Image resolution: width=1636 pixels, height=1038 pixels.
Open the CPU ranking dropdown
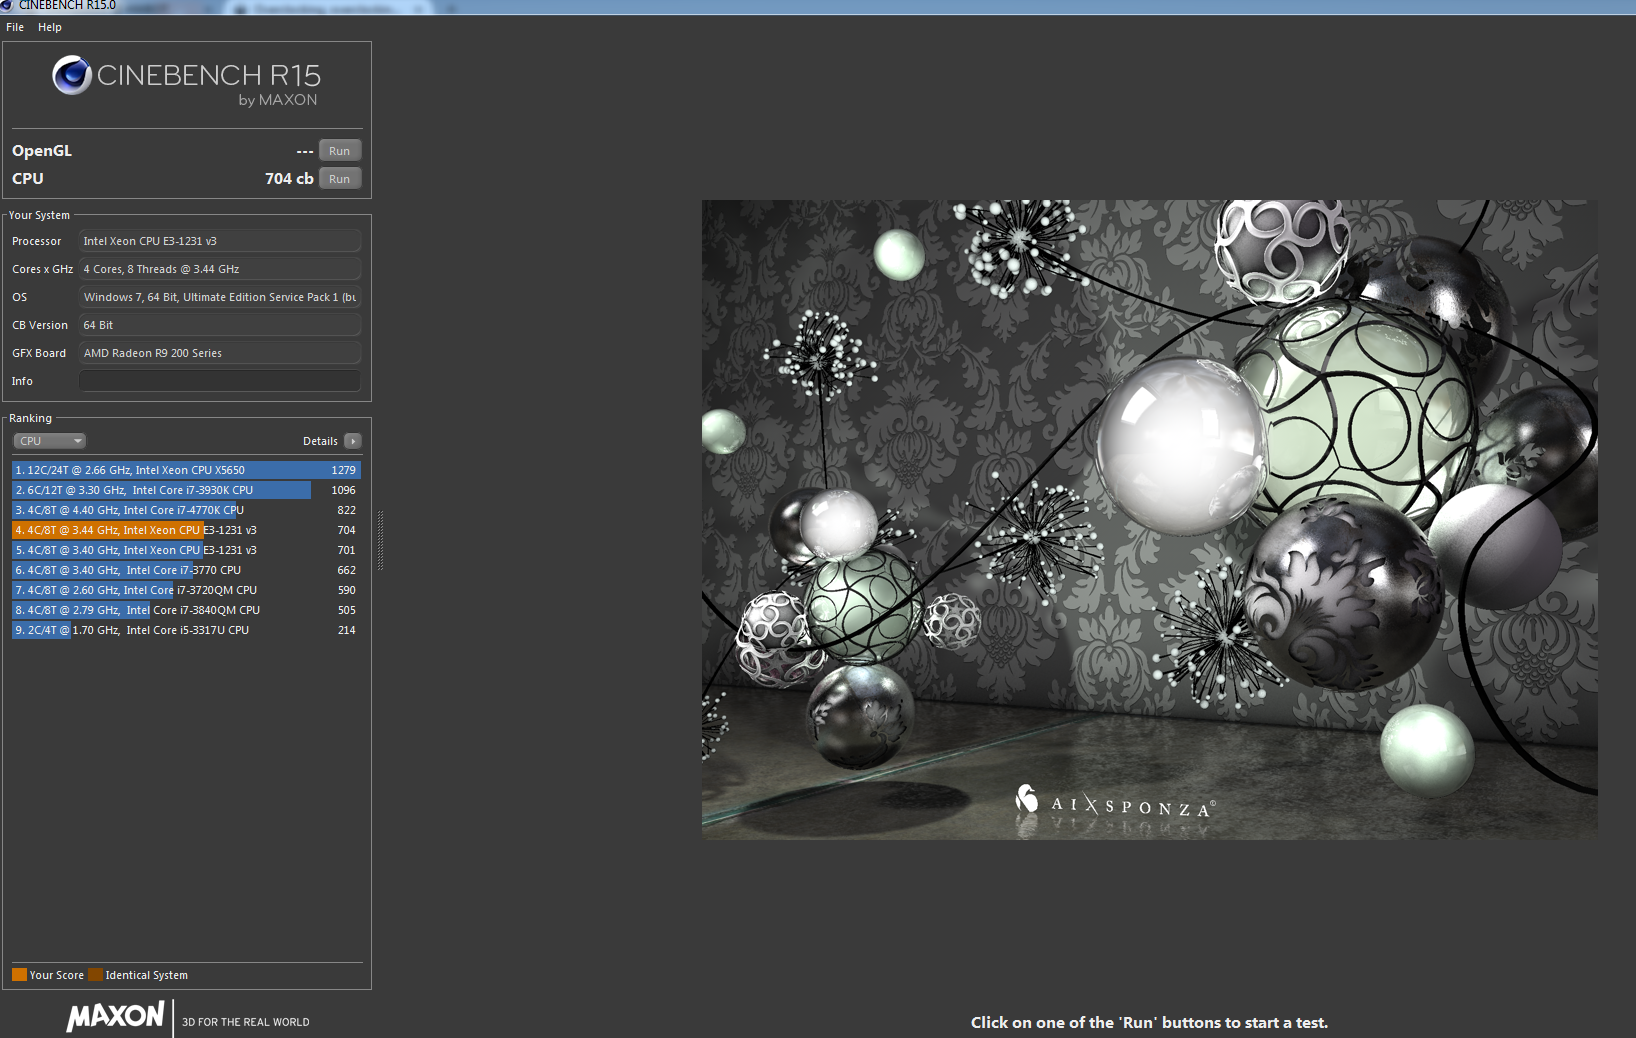(49, 441)
